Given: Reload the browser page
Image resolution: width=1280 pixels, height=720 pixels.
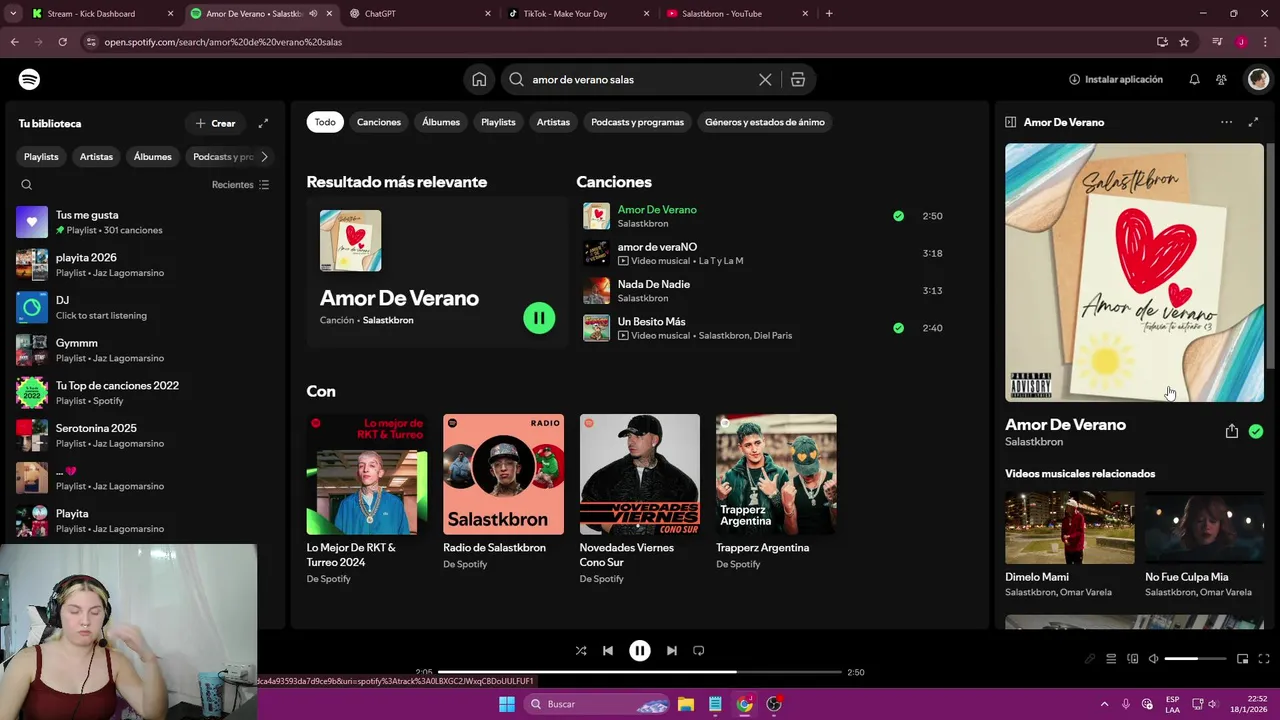Looking at the screenshot, I should 62,42.
